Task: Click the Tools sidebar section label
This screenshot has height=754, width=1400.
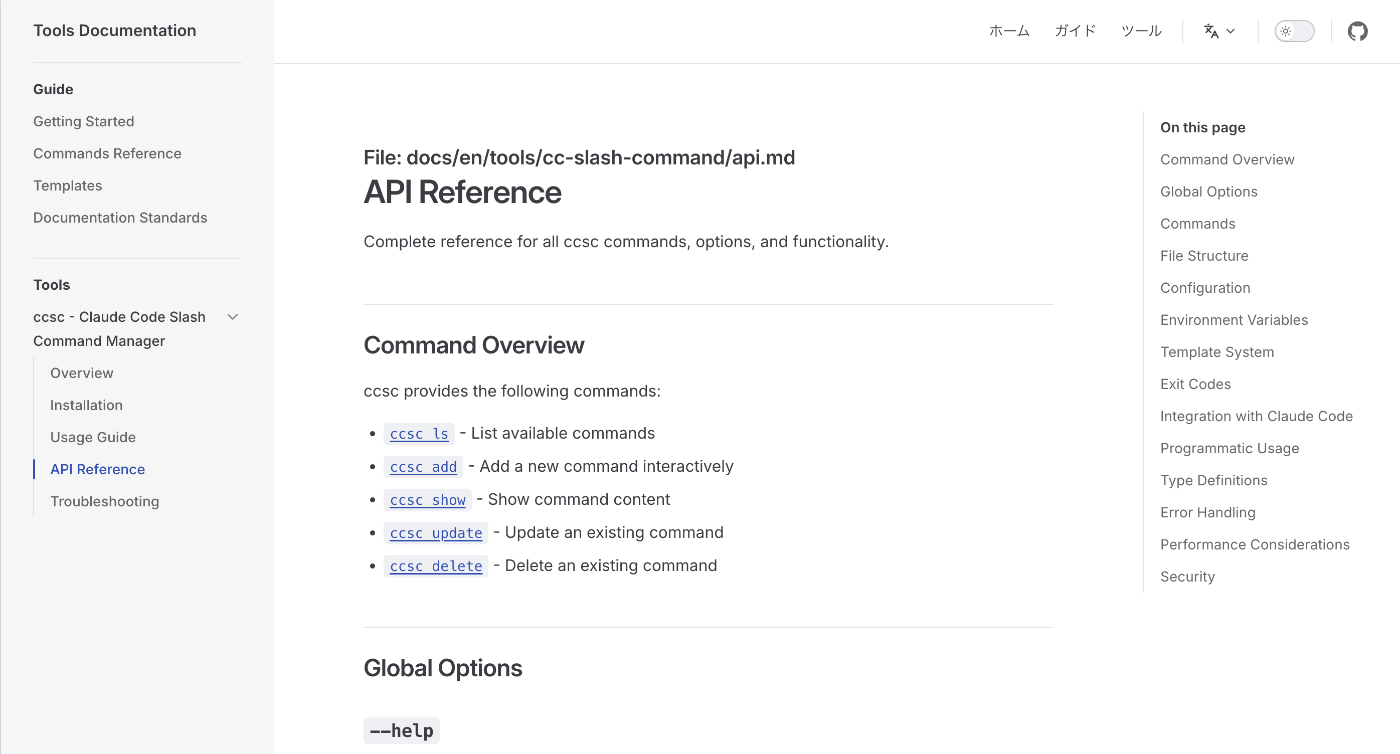Action: 52,285
